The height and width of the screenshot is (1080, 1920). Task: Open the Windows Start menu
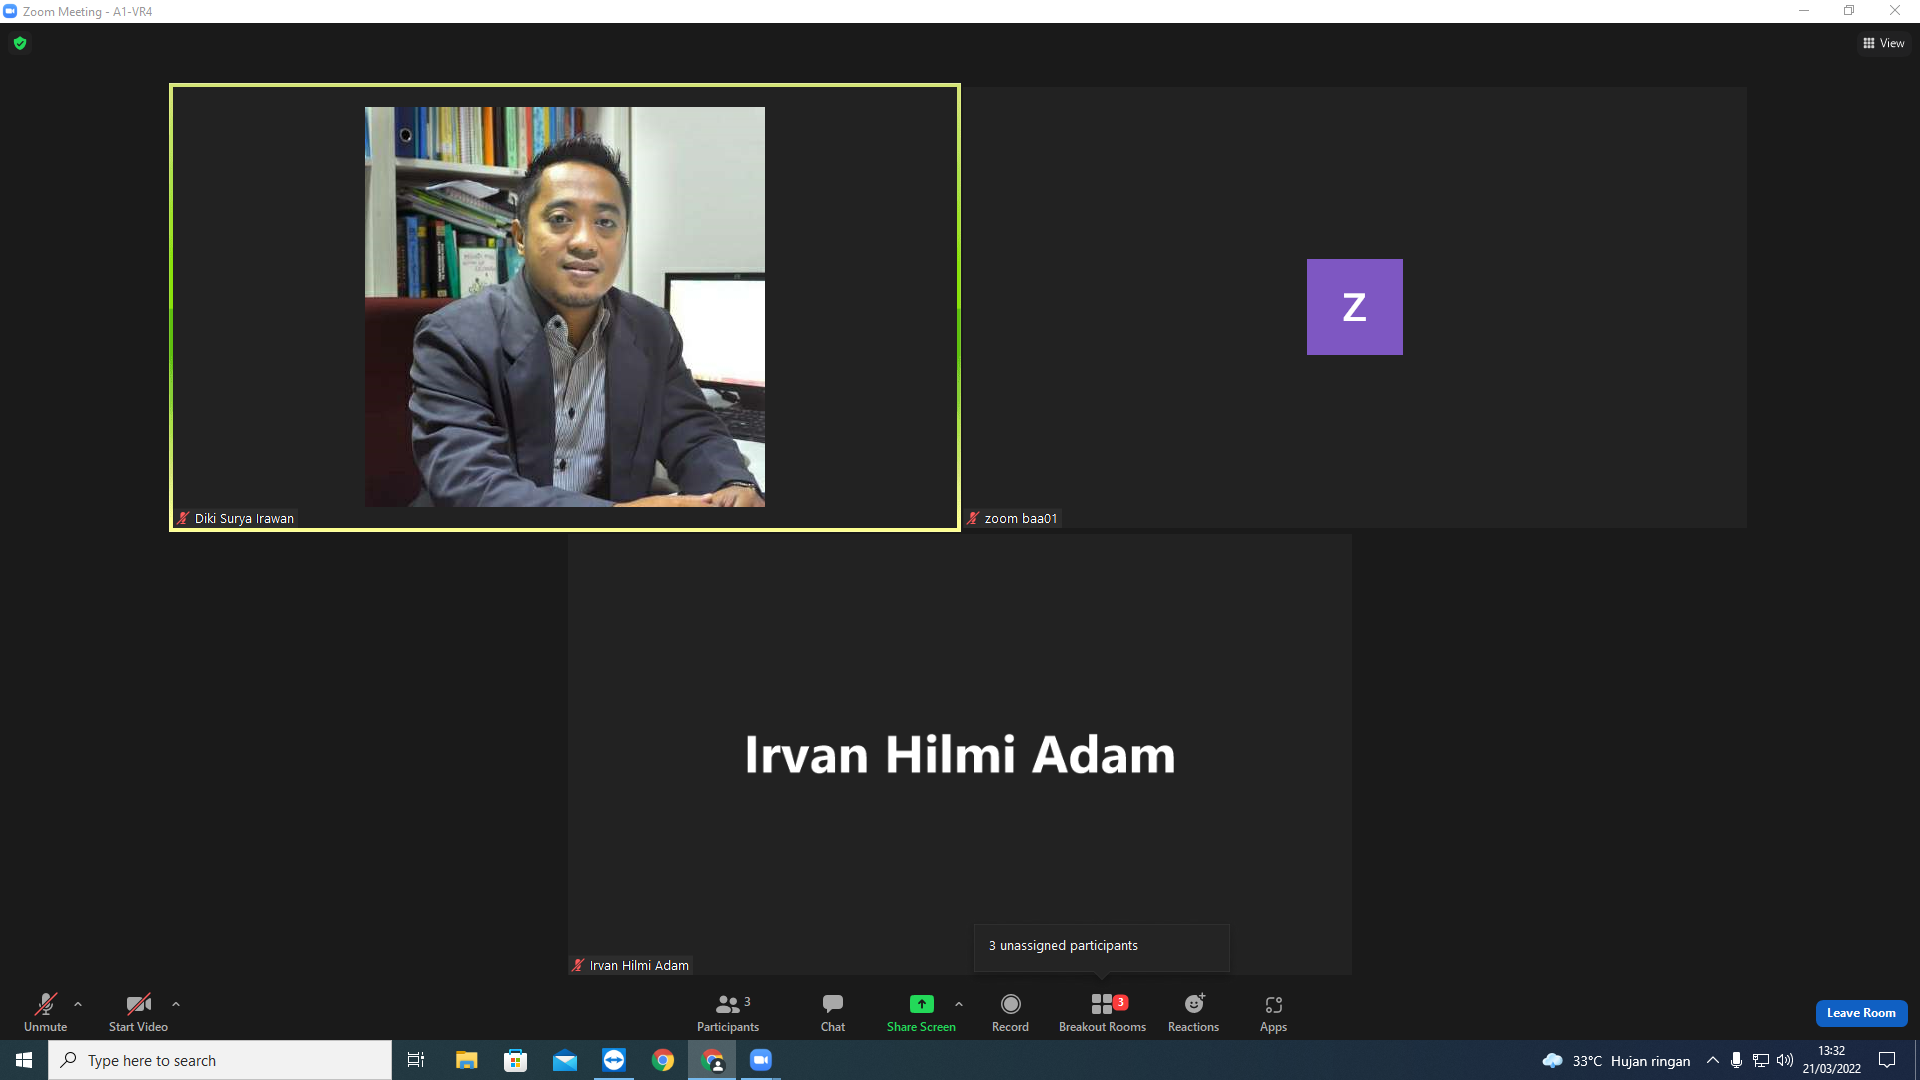click(24, 1060)
